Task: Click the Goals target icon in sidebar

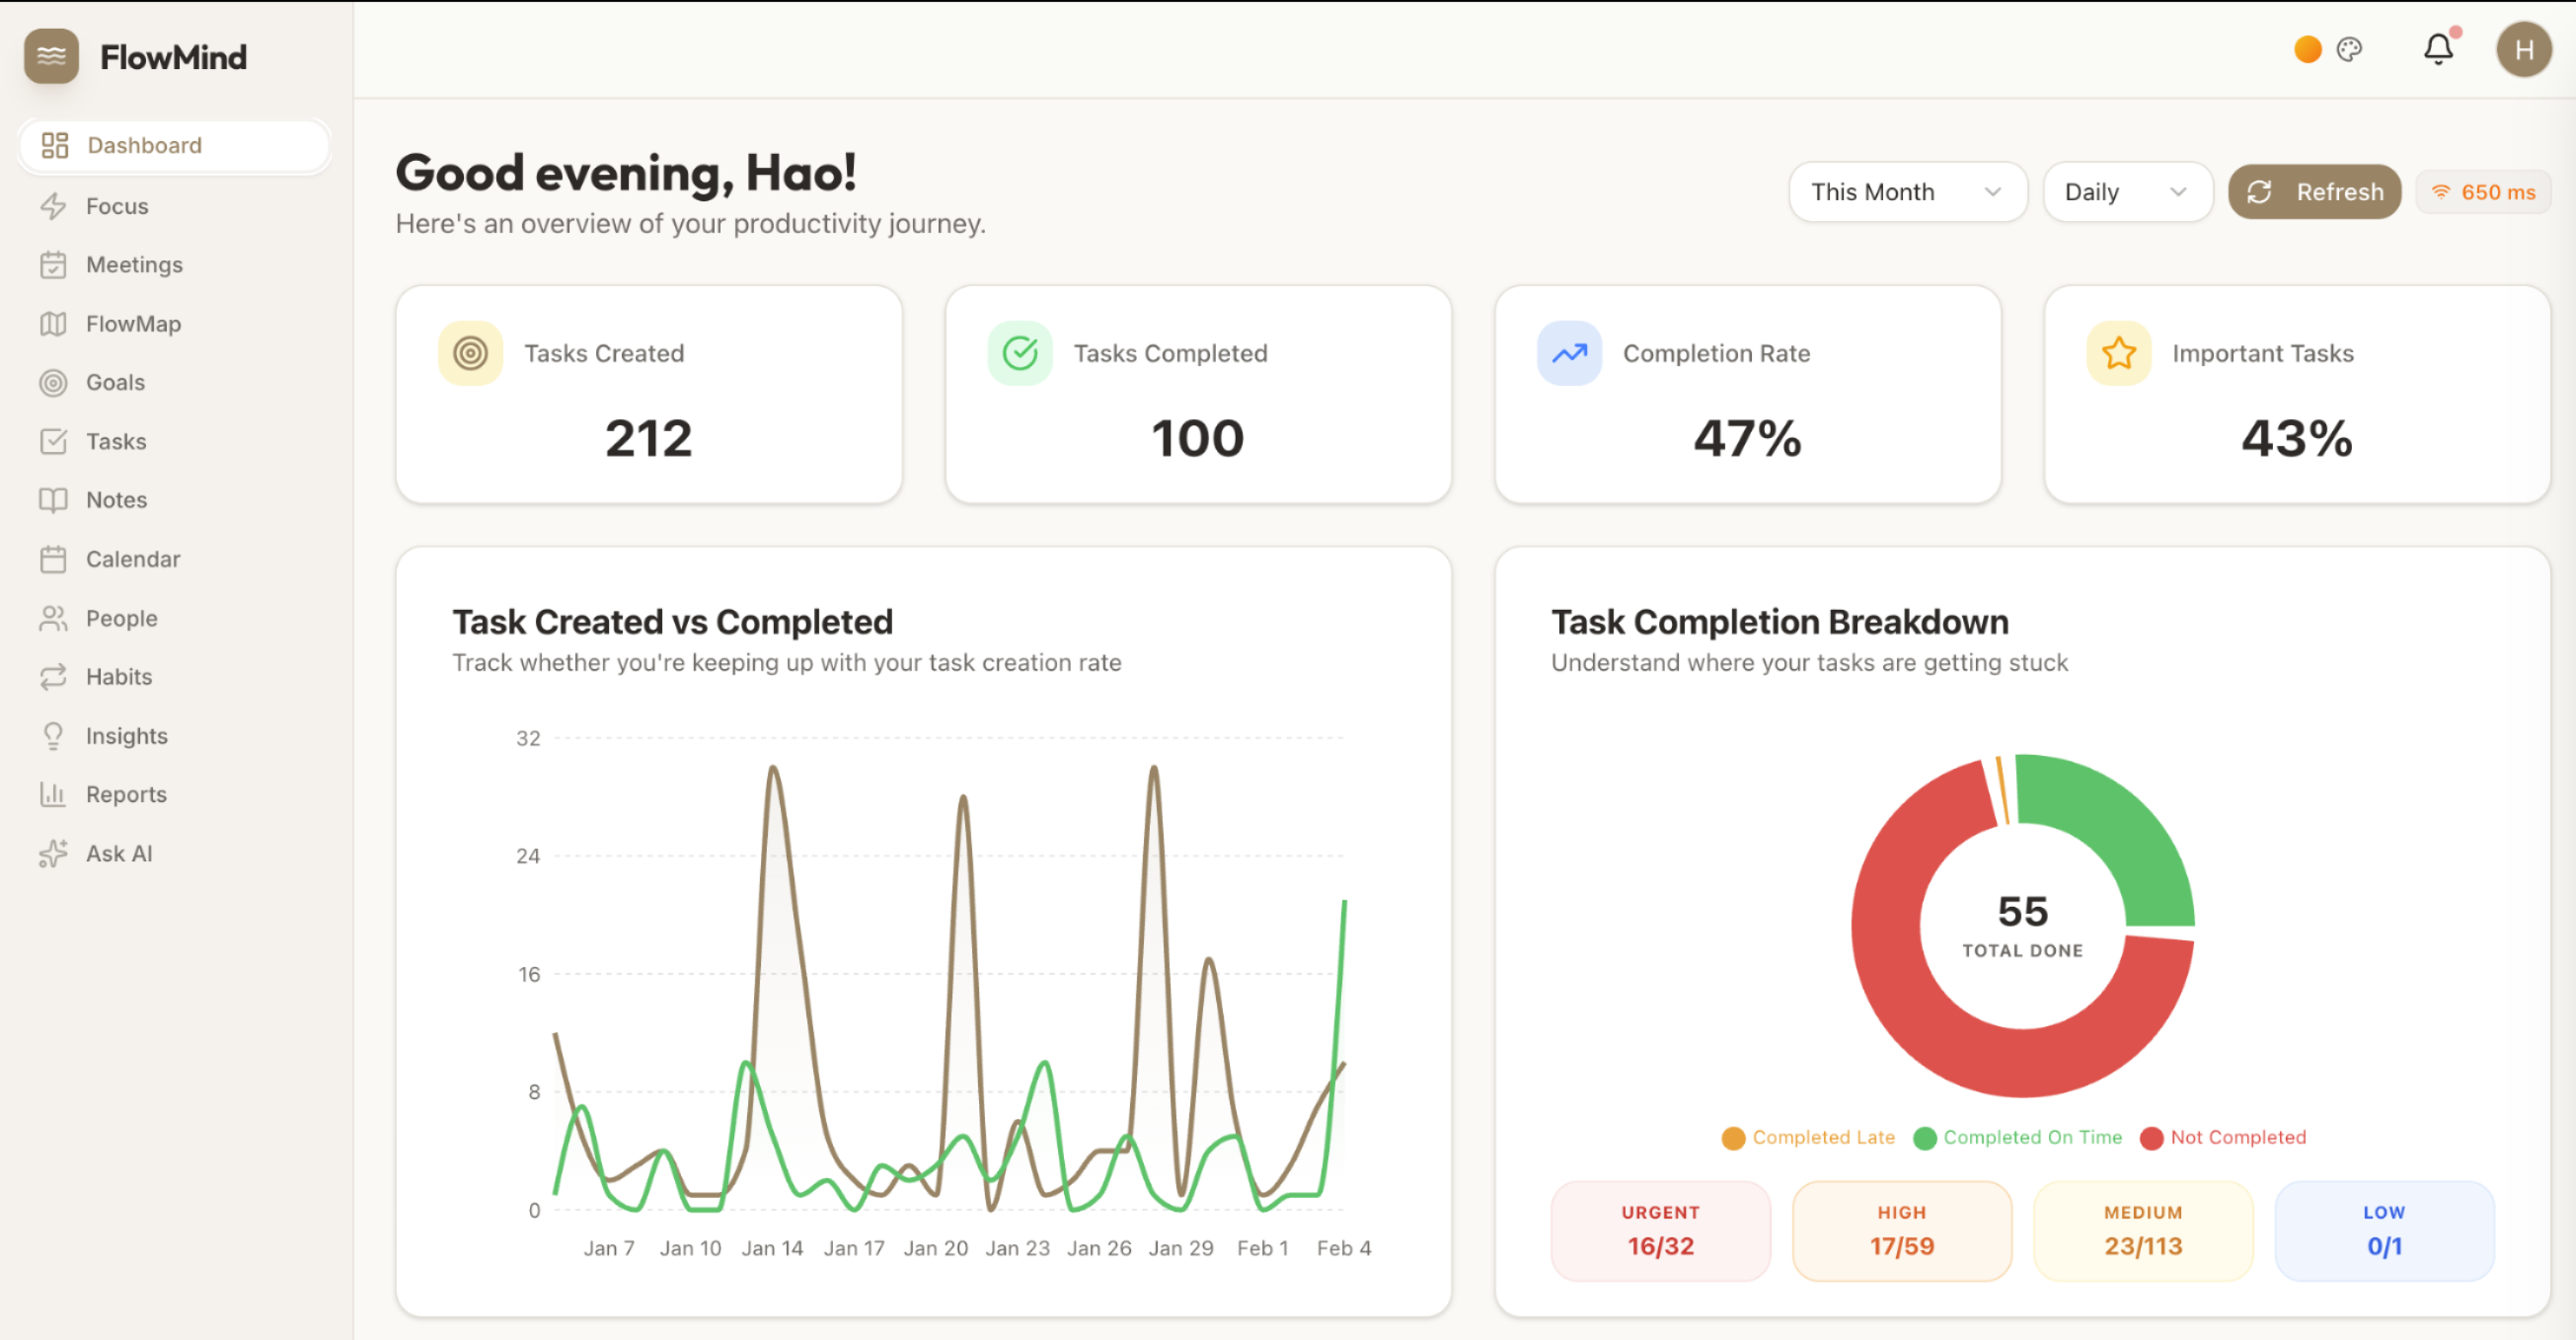Action: tap(53, 382)
